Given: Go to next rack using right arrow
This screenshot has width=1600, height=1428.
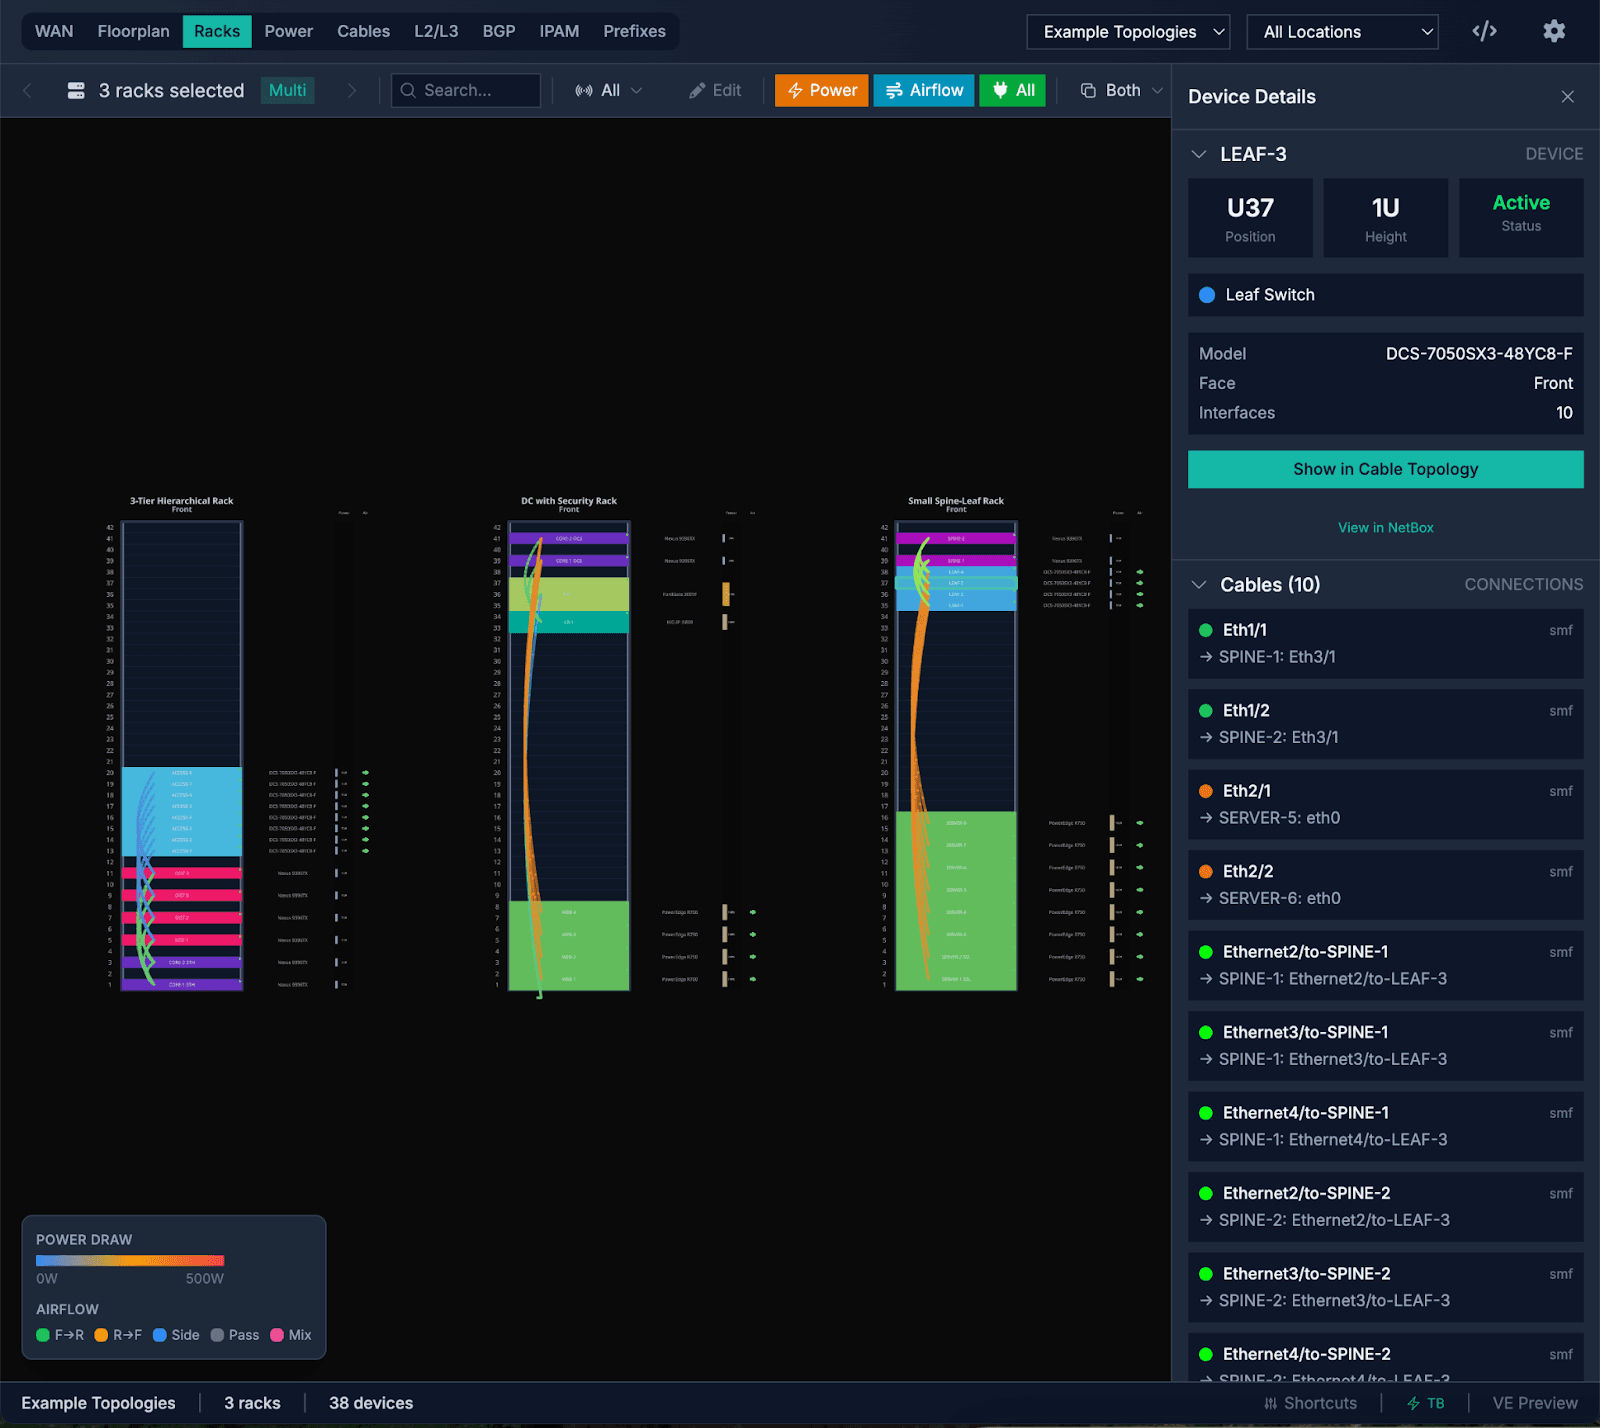Looking at the screenshot, I should 351,91.
